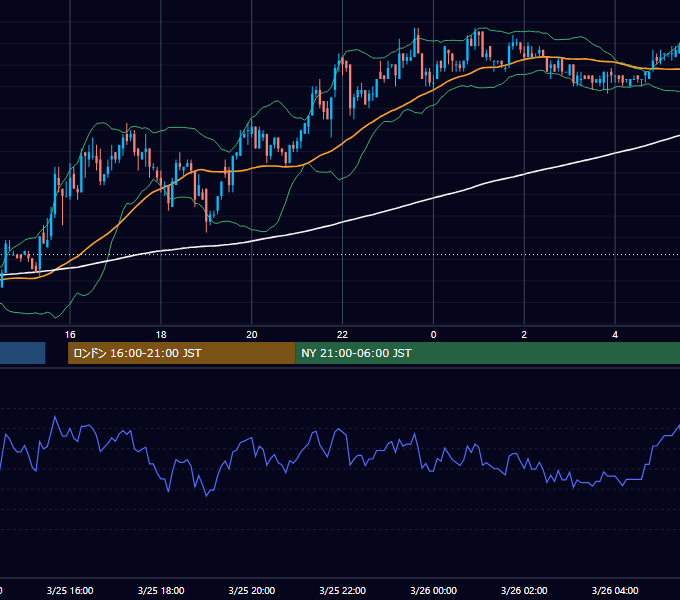Click the 3/25 22:00 date label
The image size is (680, 600).
[x=342, y=590]
